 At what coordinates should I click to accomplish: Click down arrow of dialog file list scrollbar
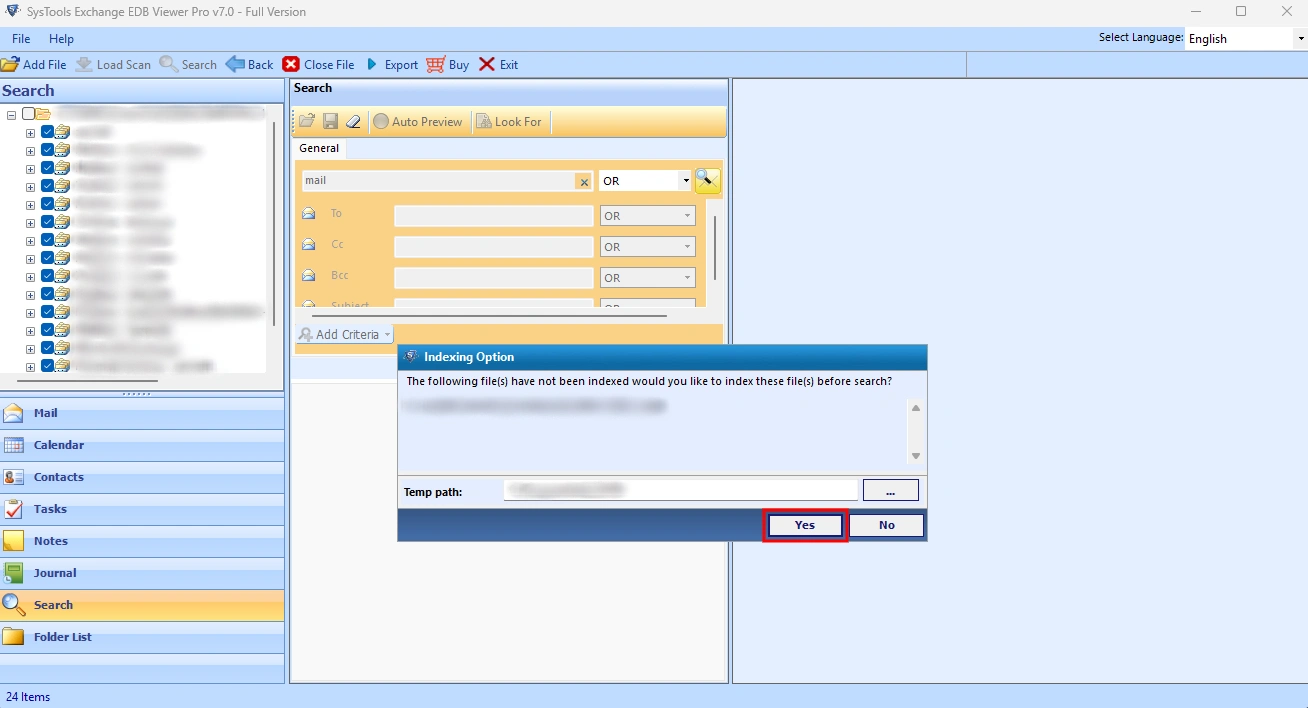coord(915,456)
